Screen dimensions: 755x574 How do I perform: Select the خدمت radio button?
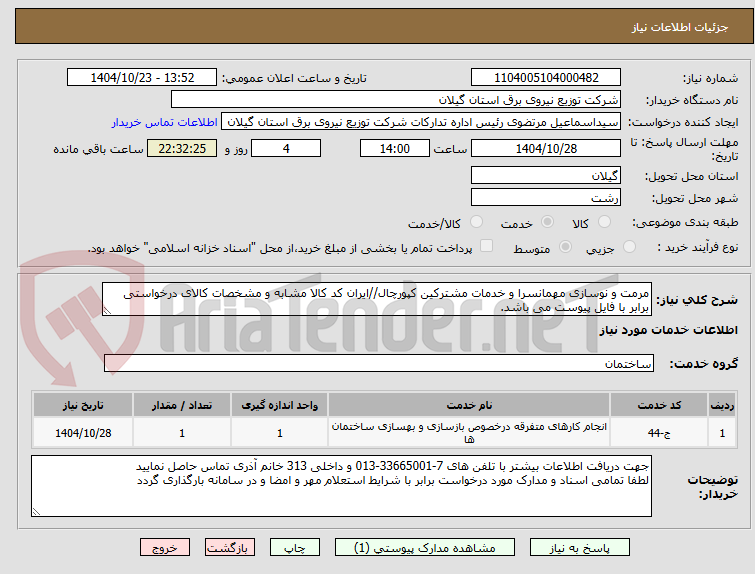547,222
